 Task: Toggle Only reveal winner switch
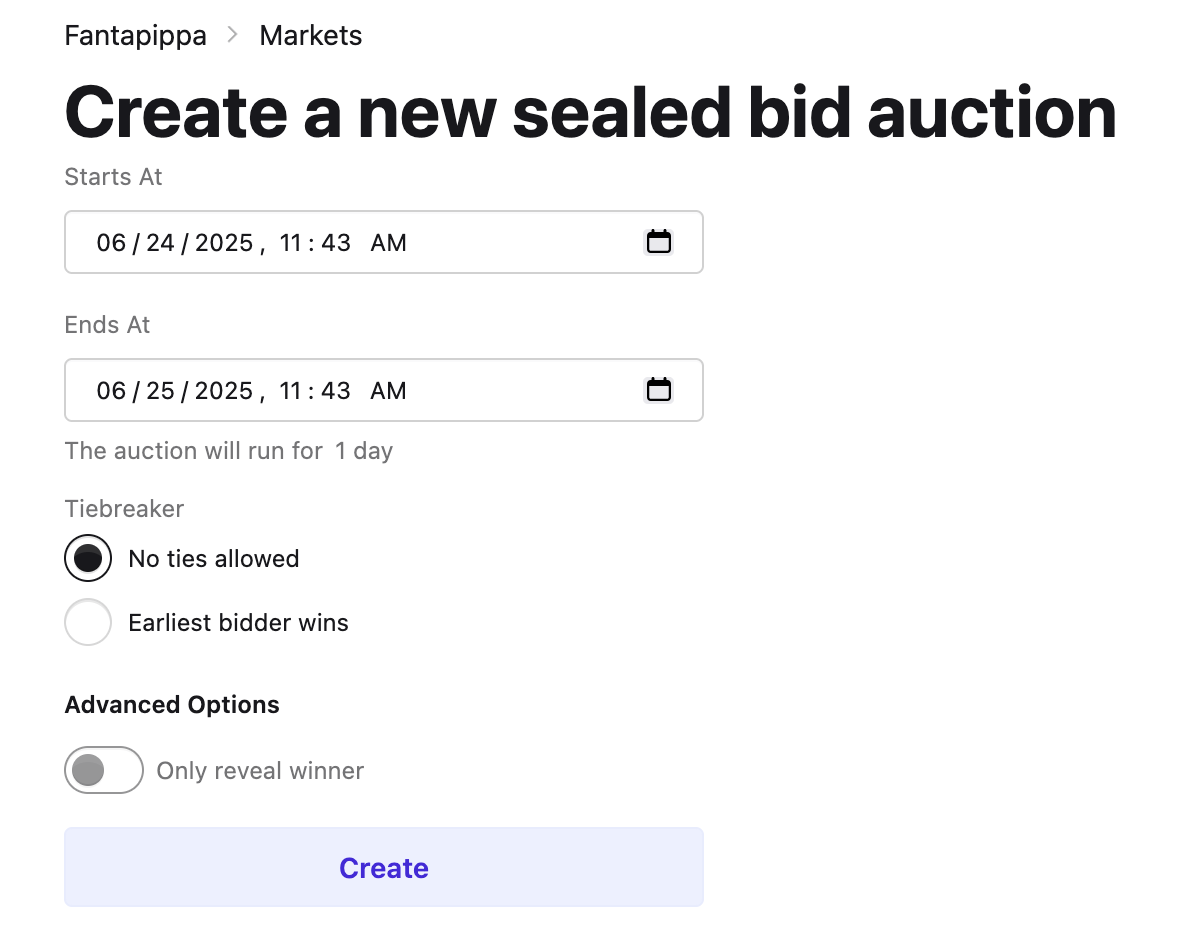104,770
